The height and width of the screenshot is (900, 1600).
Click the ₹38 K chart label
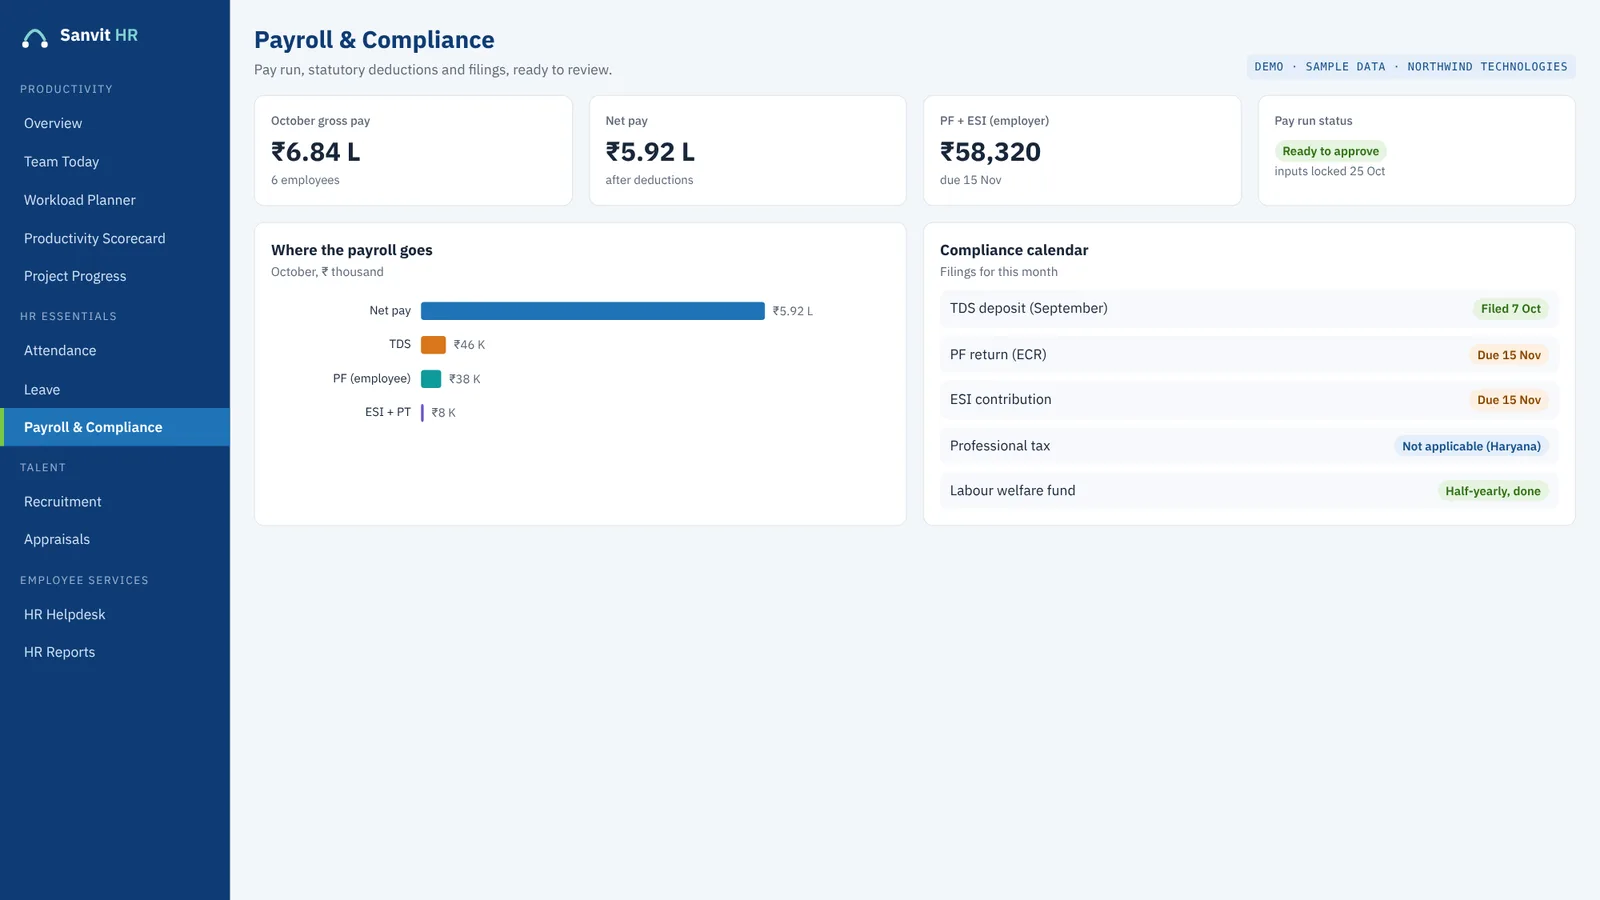tap(465, 379)
